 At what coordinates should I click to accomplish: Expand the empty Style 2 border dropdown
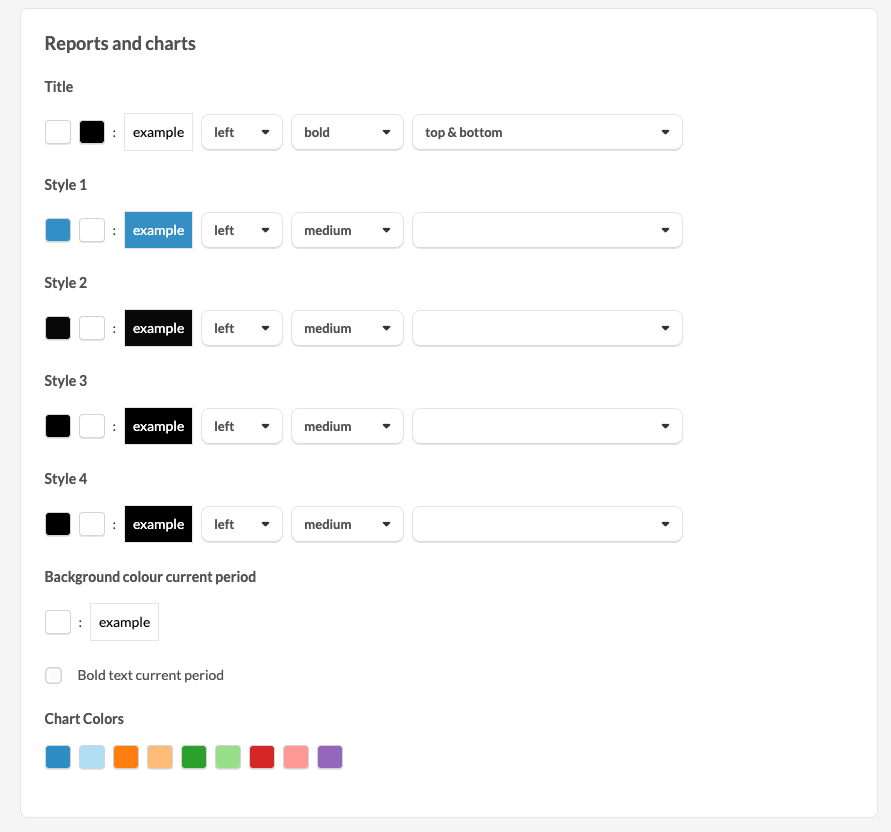coord(547,328)
